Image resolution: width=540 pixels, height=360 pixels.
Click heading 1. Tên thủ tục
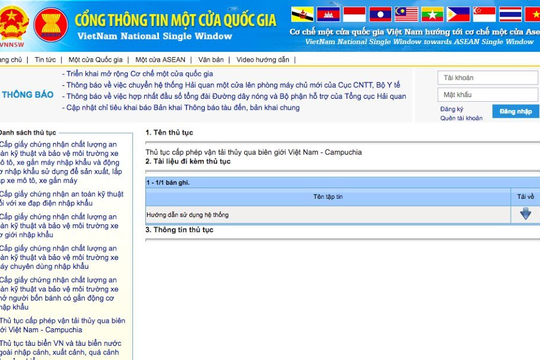[169, 133]
